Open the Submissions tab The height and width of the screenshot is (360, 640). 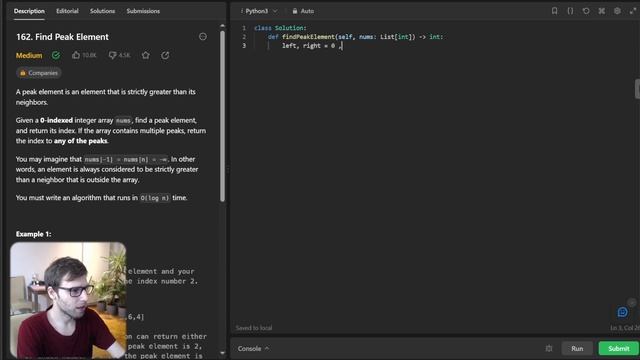coord(143,11)
